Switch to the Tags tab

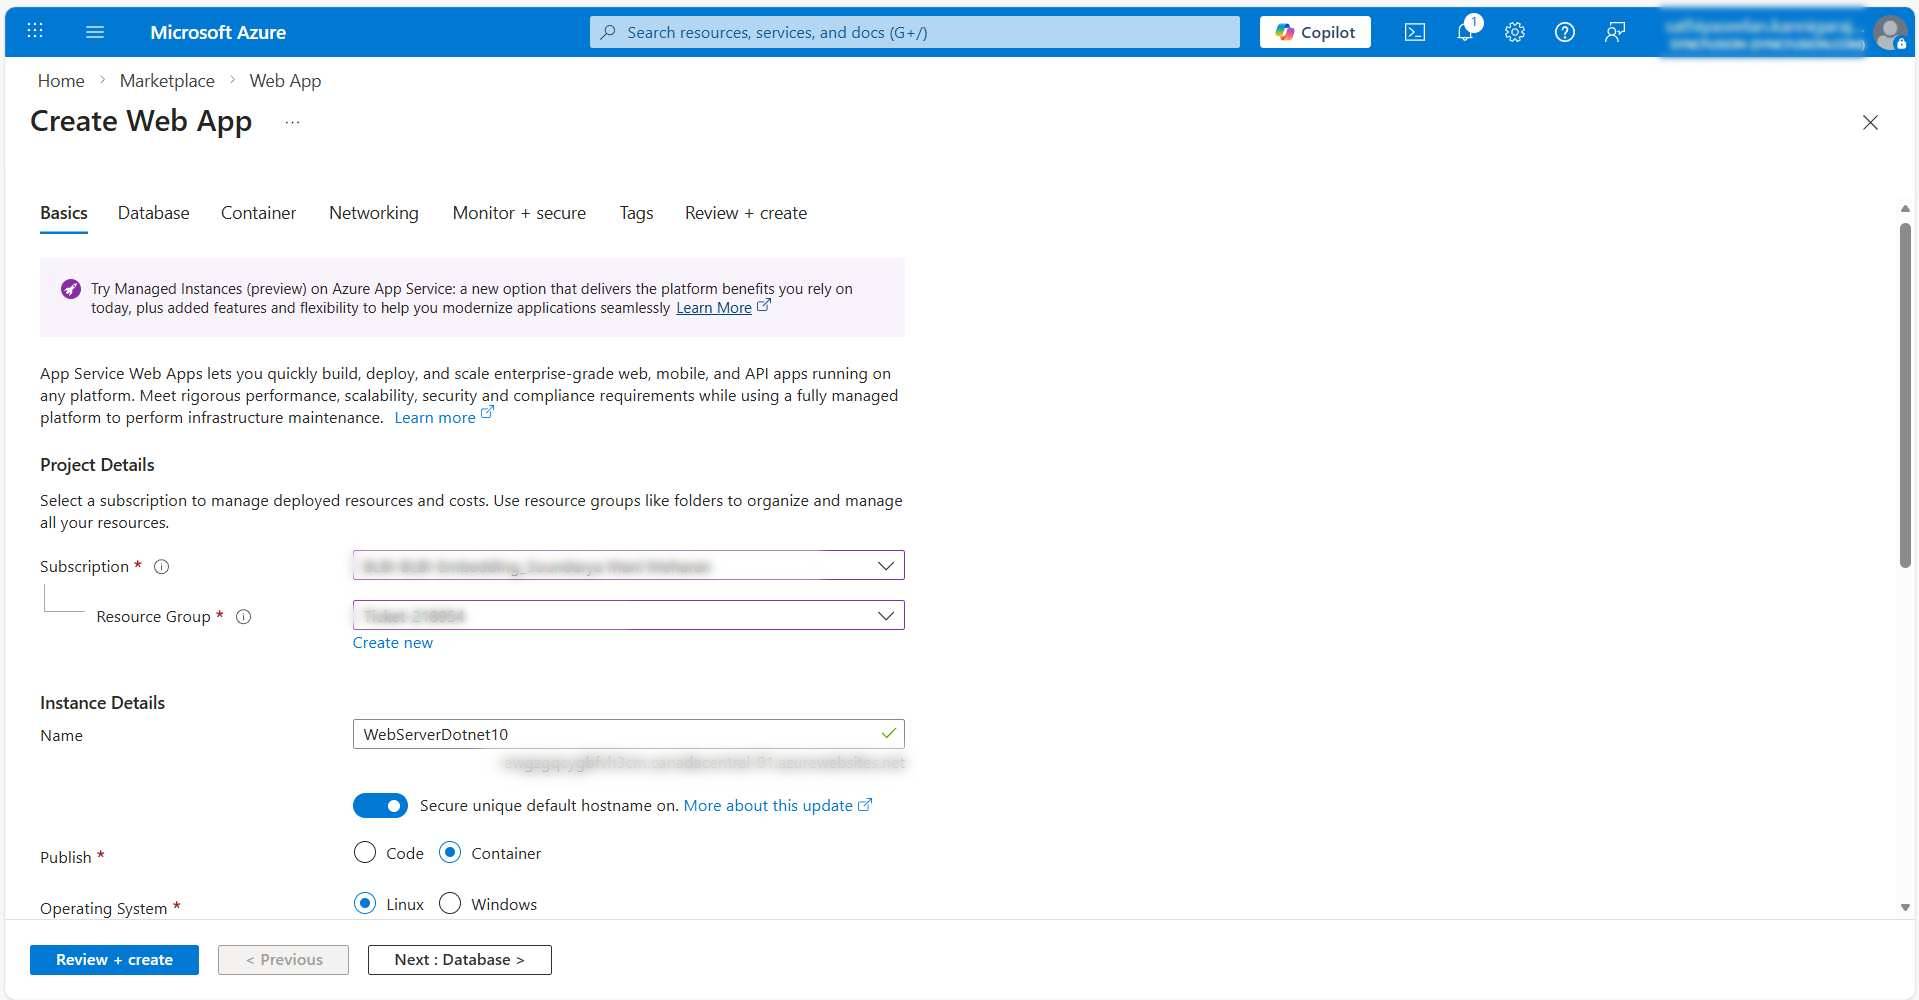click(x=636, y=213)
